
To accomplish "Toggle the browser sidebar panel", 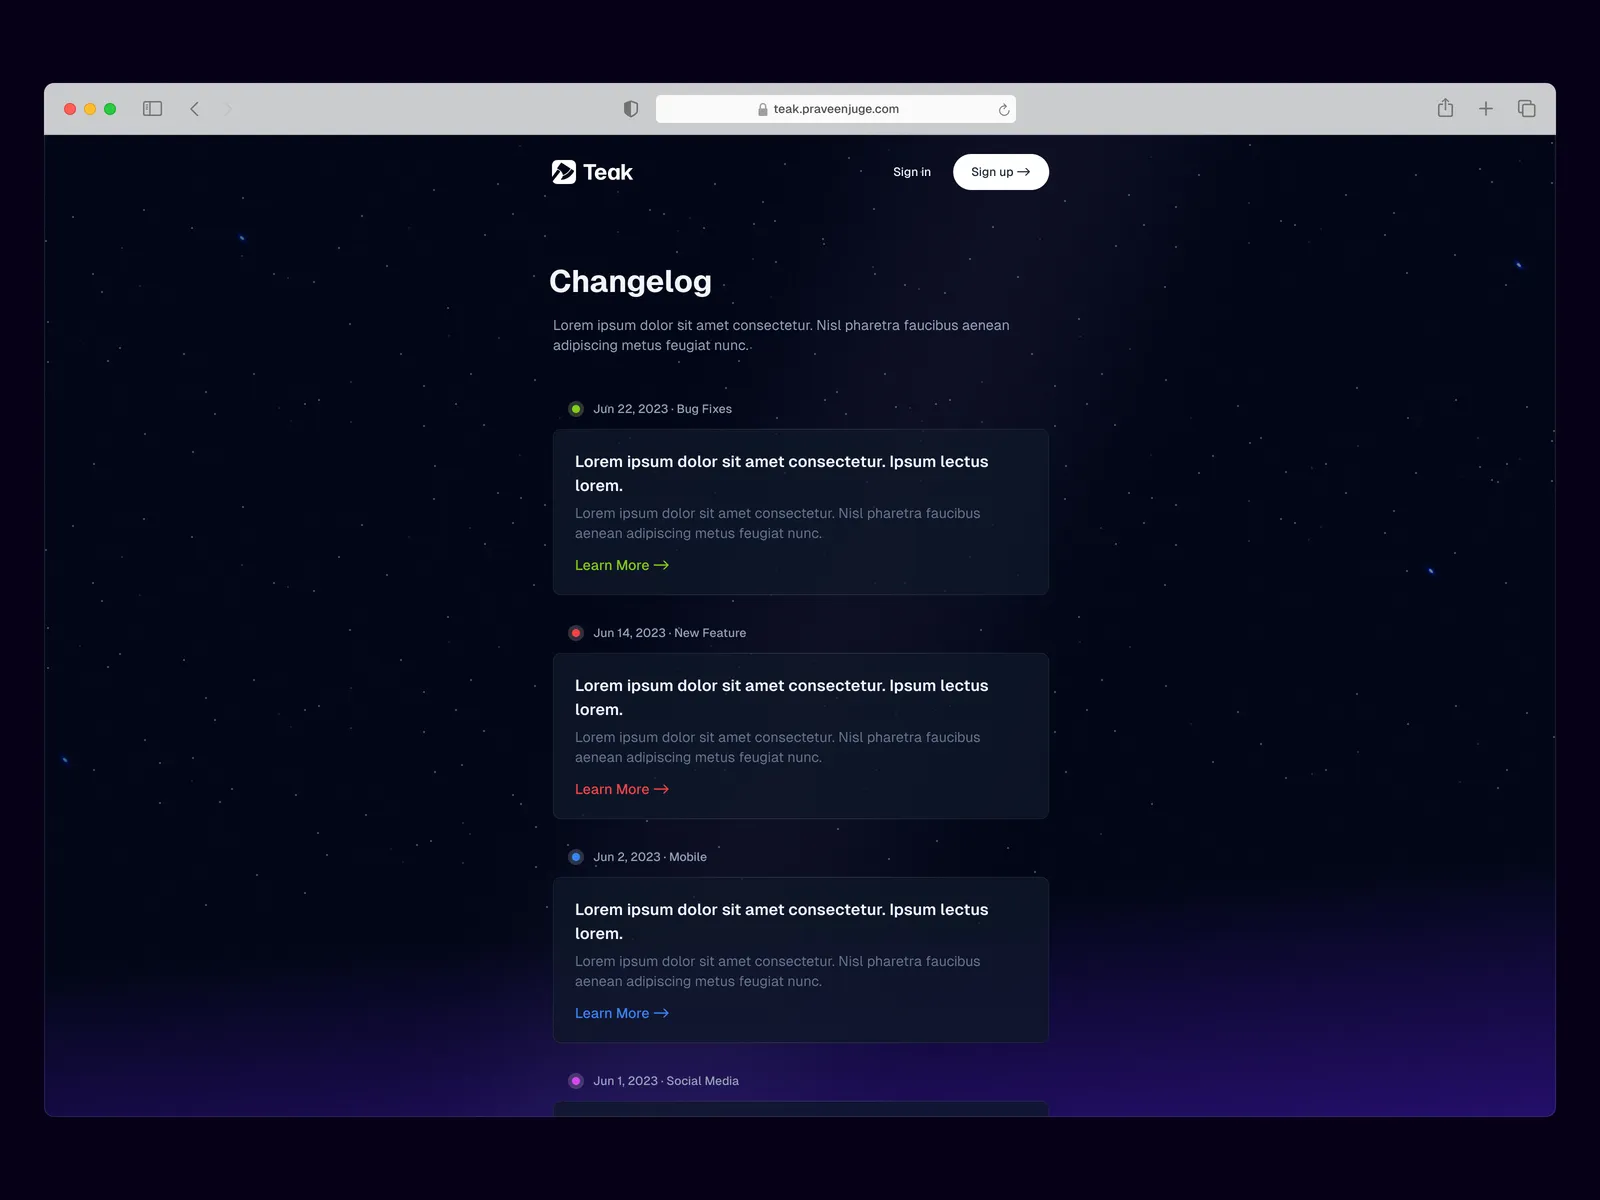I will 152,109.
